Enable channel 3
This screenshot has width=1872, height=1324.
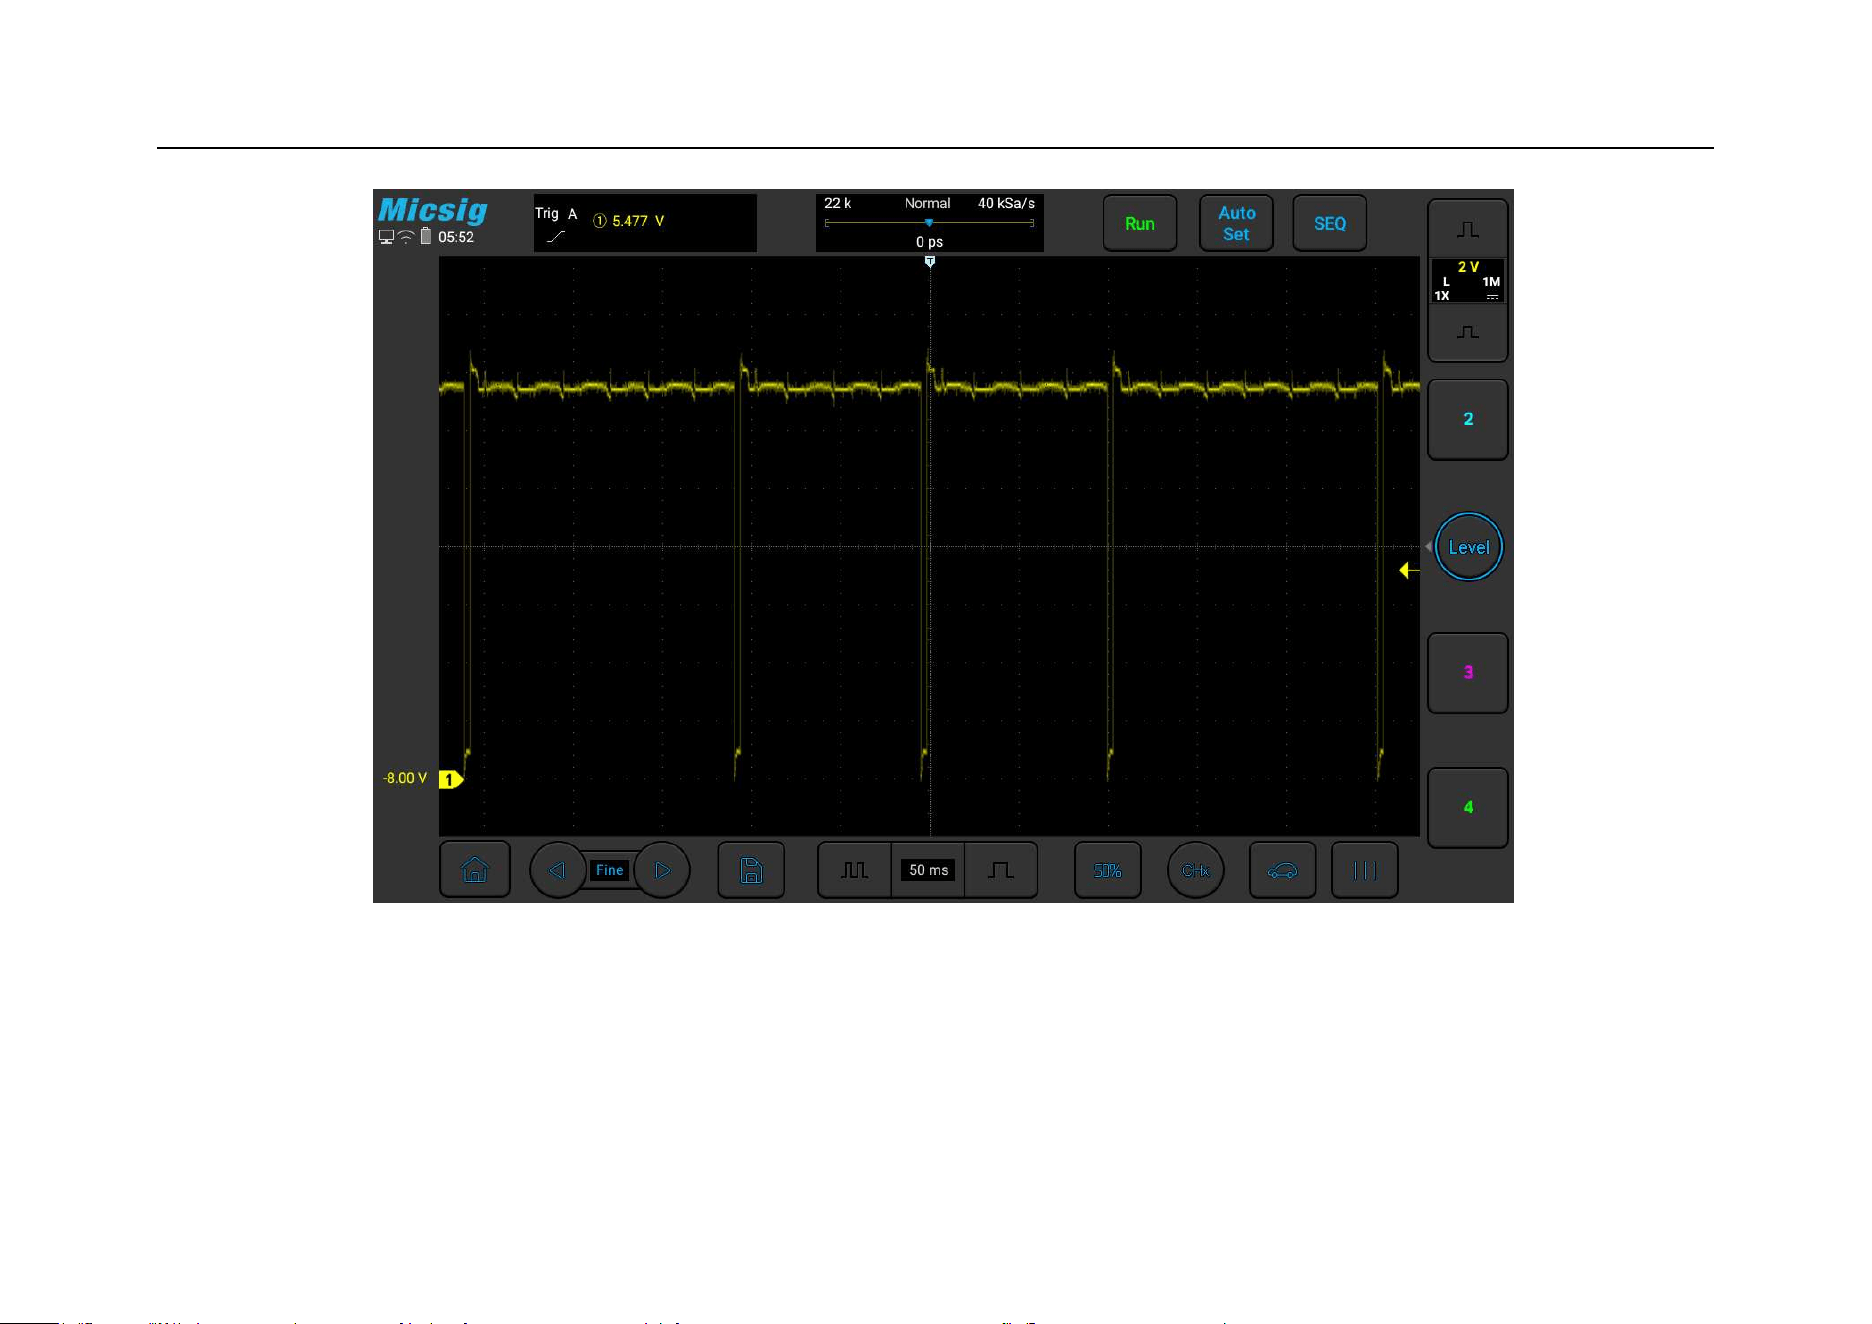point(1468,672)
